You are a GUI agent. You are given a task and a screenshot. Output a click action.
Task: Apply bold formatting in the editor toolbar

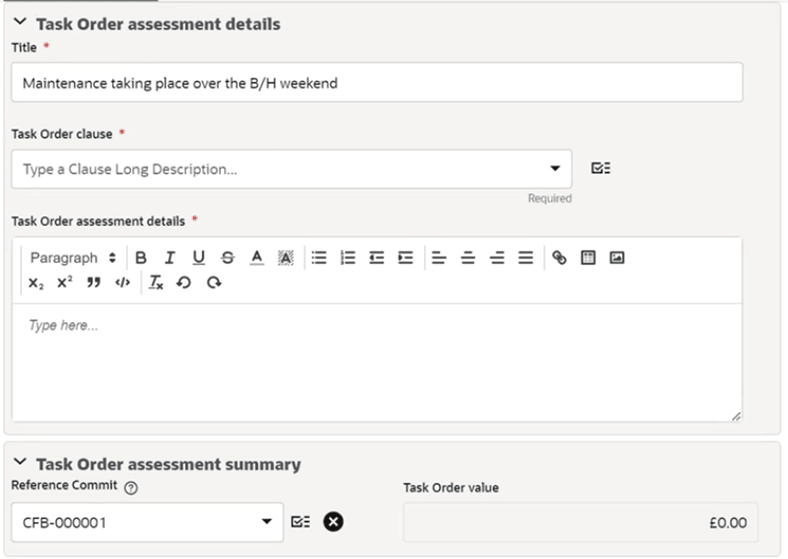141,258
